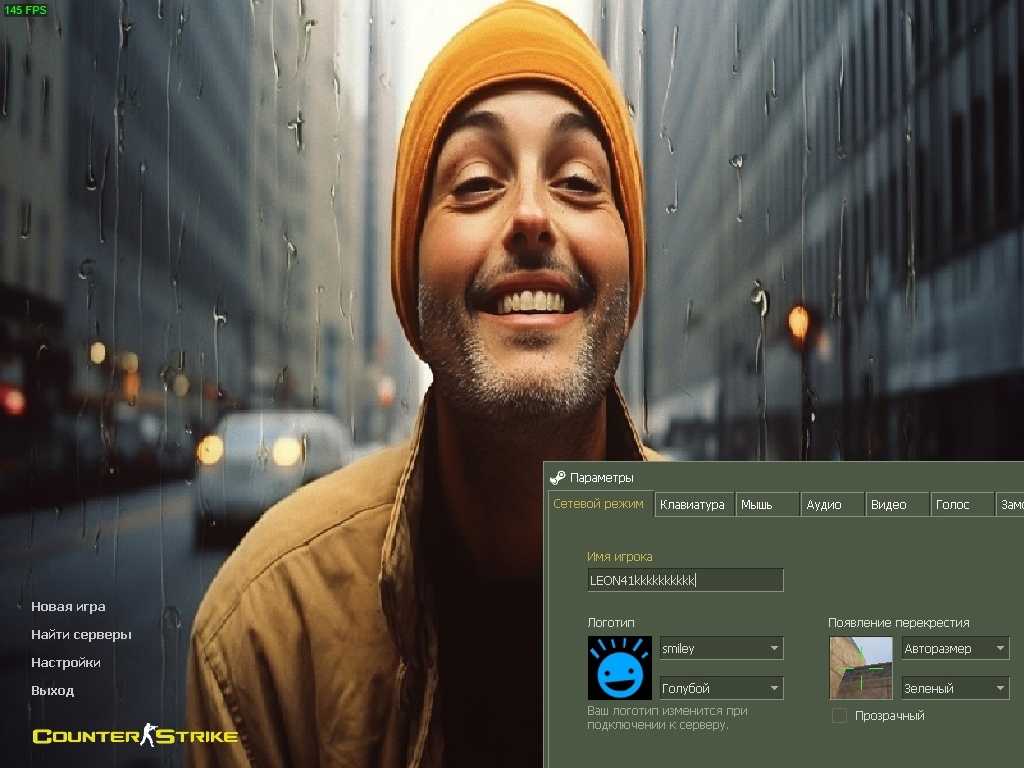Expand the Голубой logo color dropdown
The image size is (1024, 768).
point(720,688)
